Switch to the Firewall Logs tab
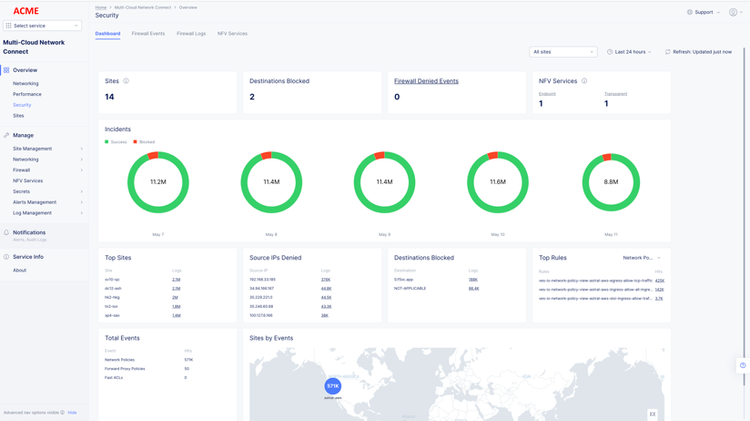750x421 pixels. [191, 34]
